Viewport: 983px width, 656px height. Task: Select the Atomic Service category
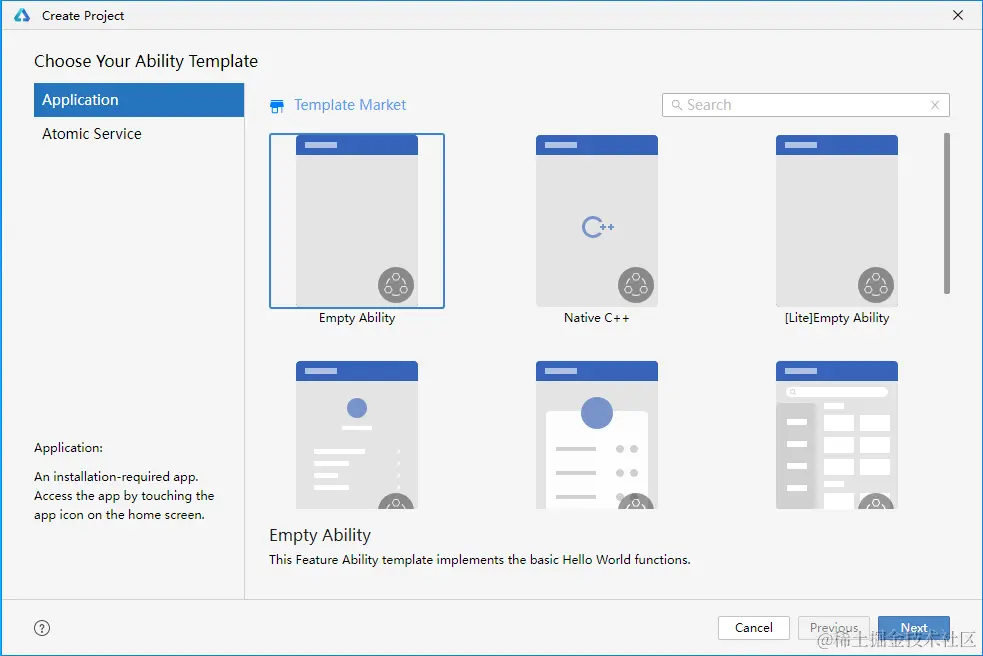(x=139, y=134)
